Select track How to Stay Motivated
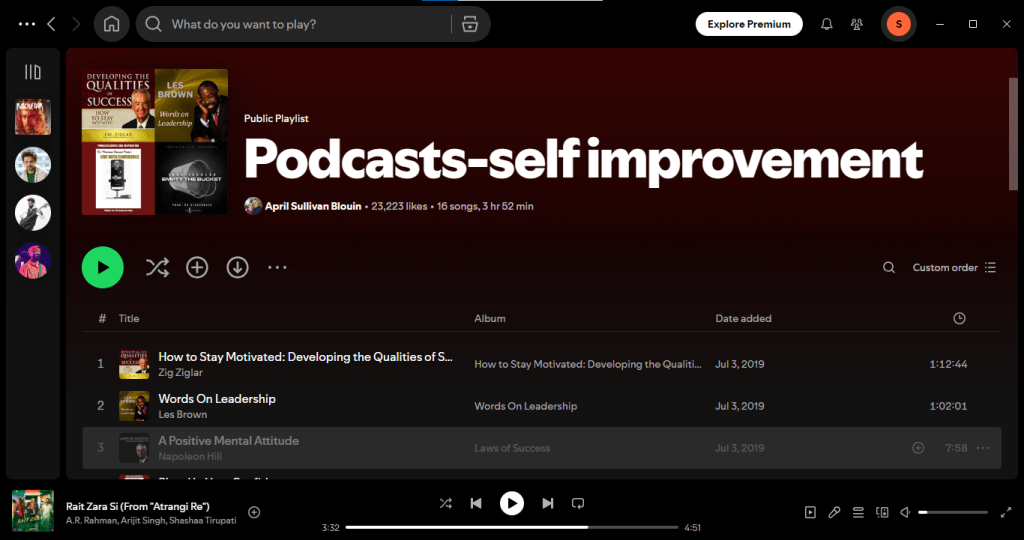The image size is (1024, 540). pos(306,357)
